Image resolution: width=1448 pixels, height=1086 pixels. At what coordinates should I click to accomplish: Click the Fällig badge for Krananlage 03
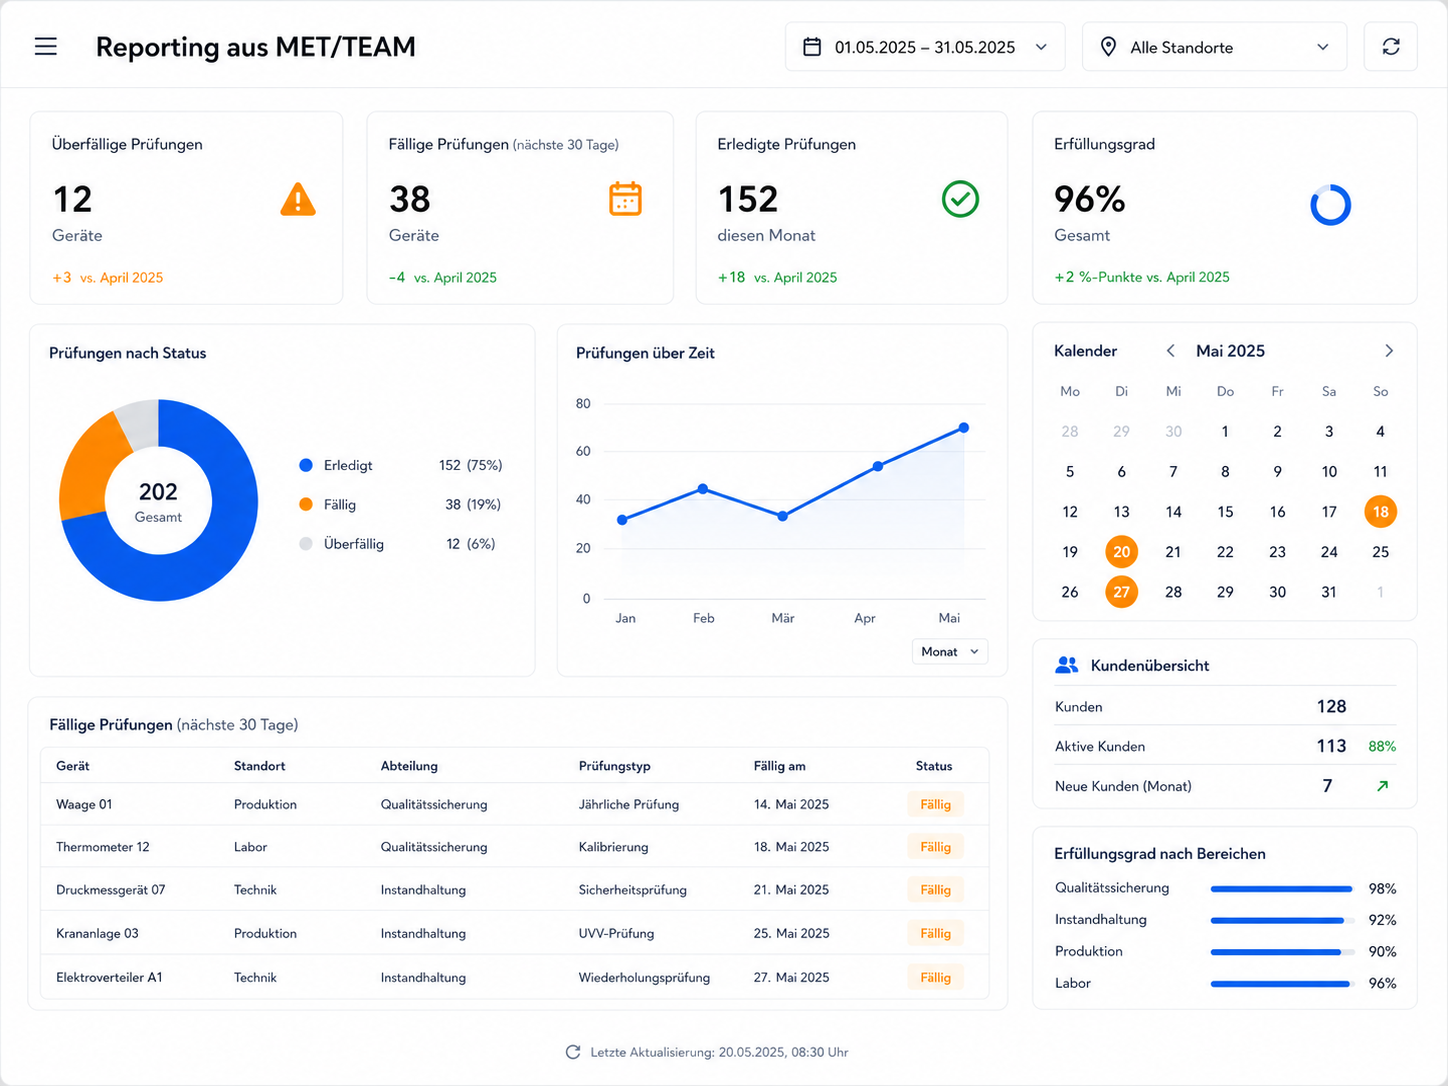(x=935, y=933)
